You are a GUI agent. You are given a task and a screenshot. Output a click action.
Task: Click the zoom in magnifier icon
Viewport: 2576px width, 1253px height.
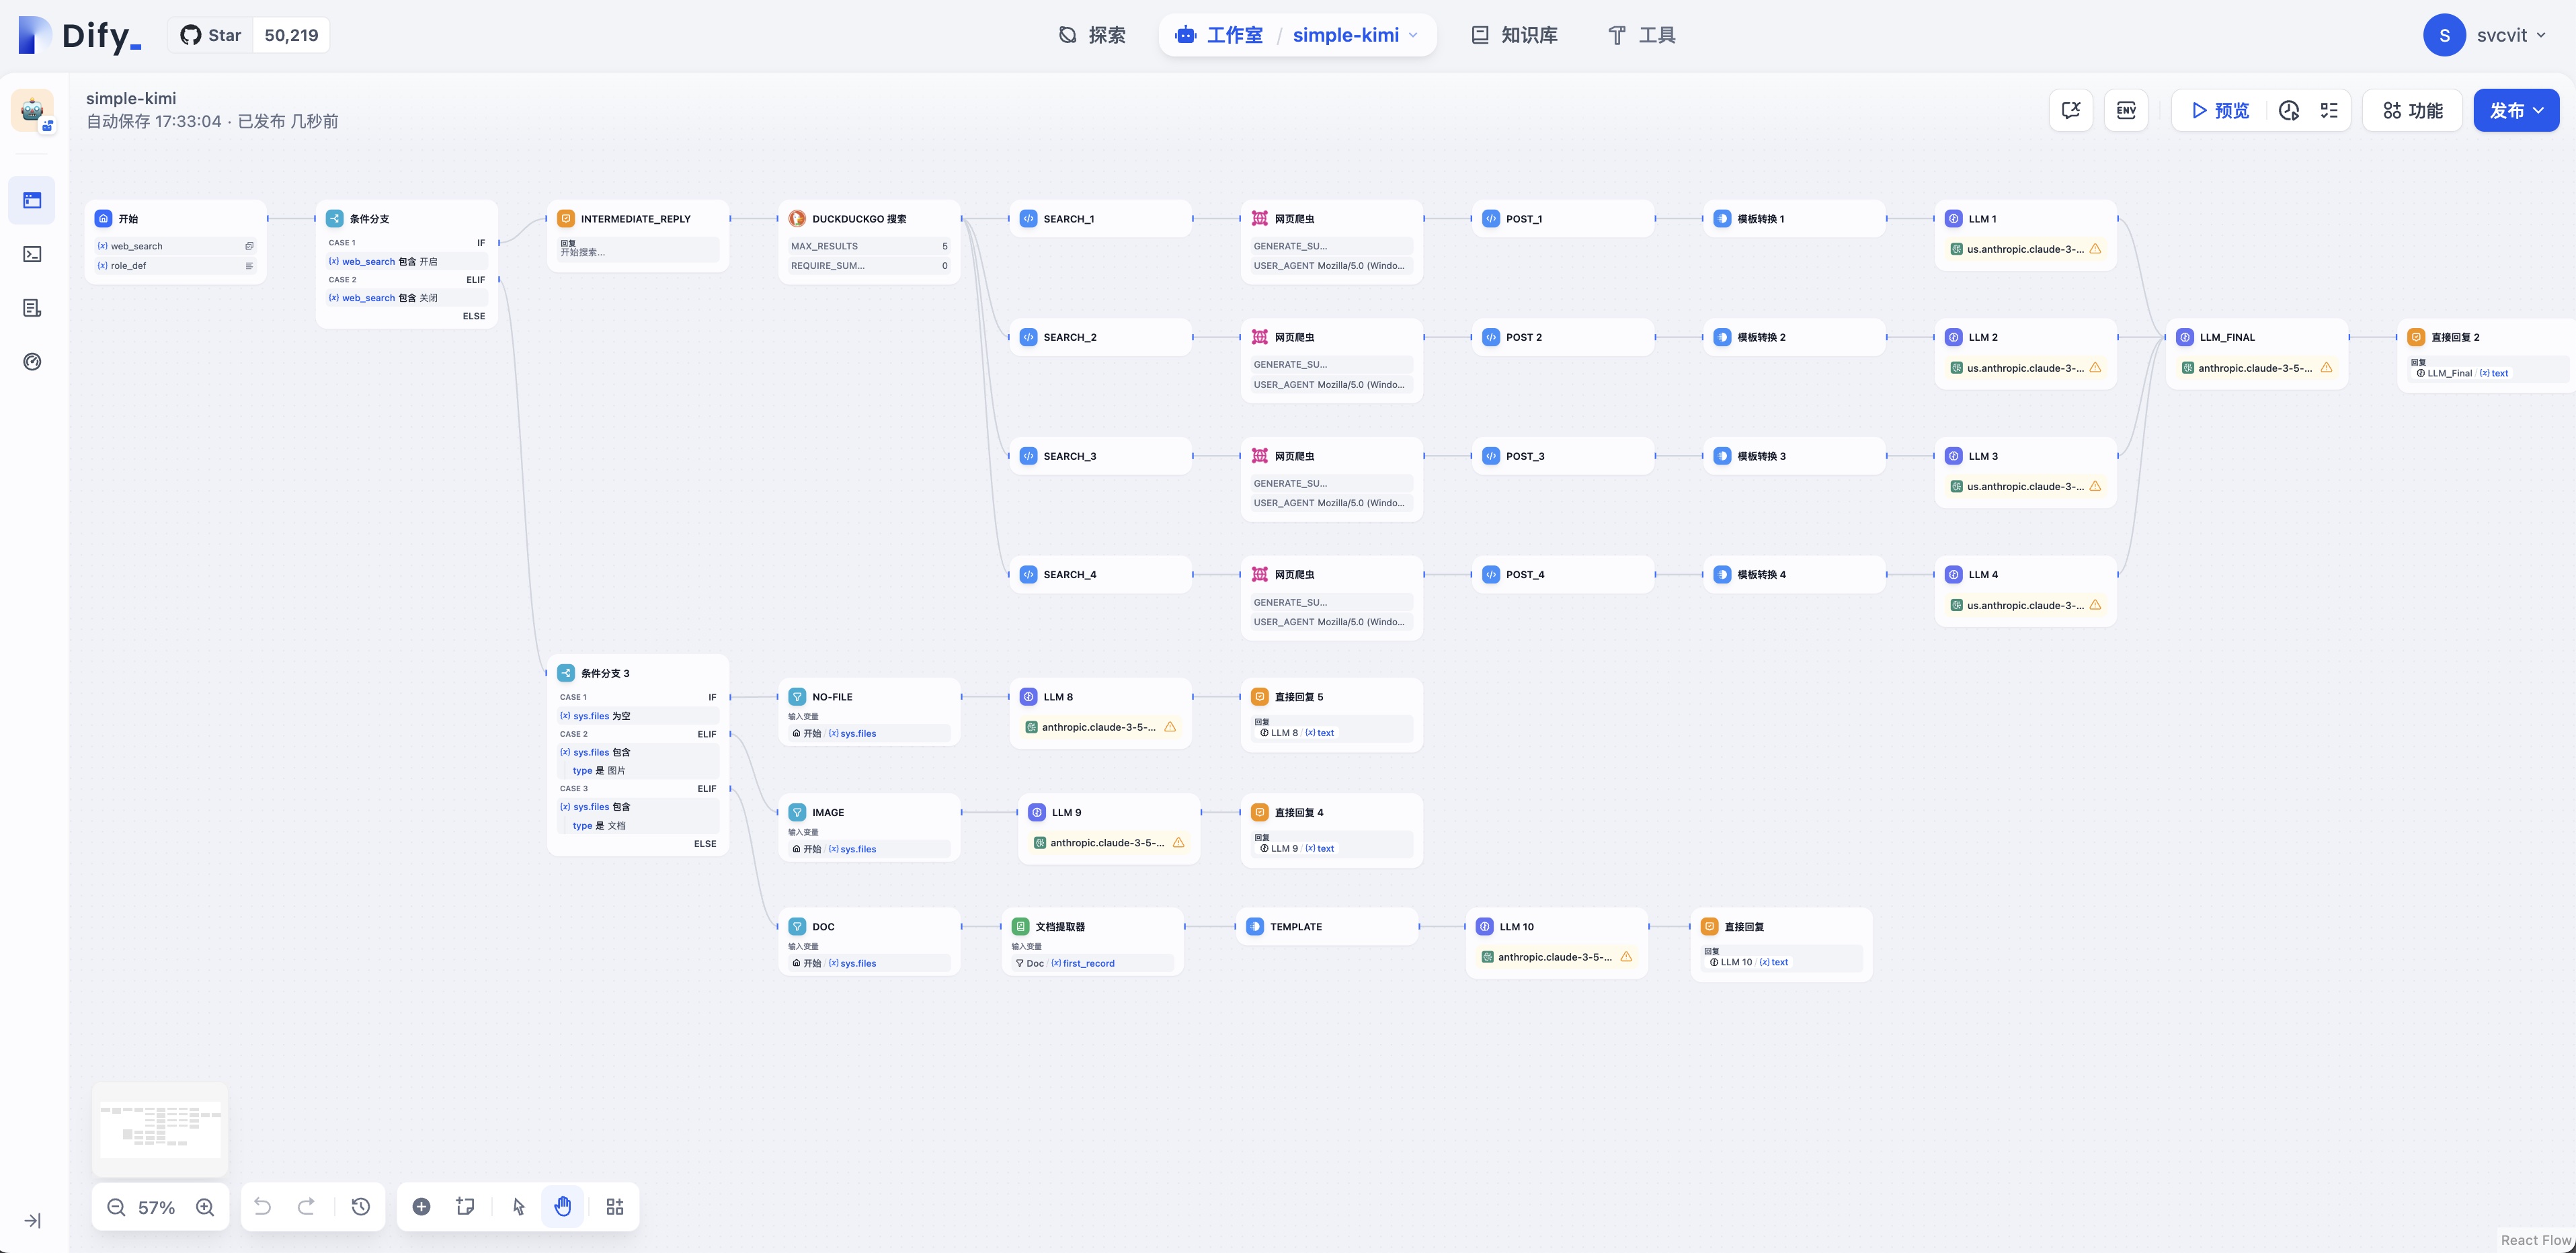[205, 1207]
